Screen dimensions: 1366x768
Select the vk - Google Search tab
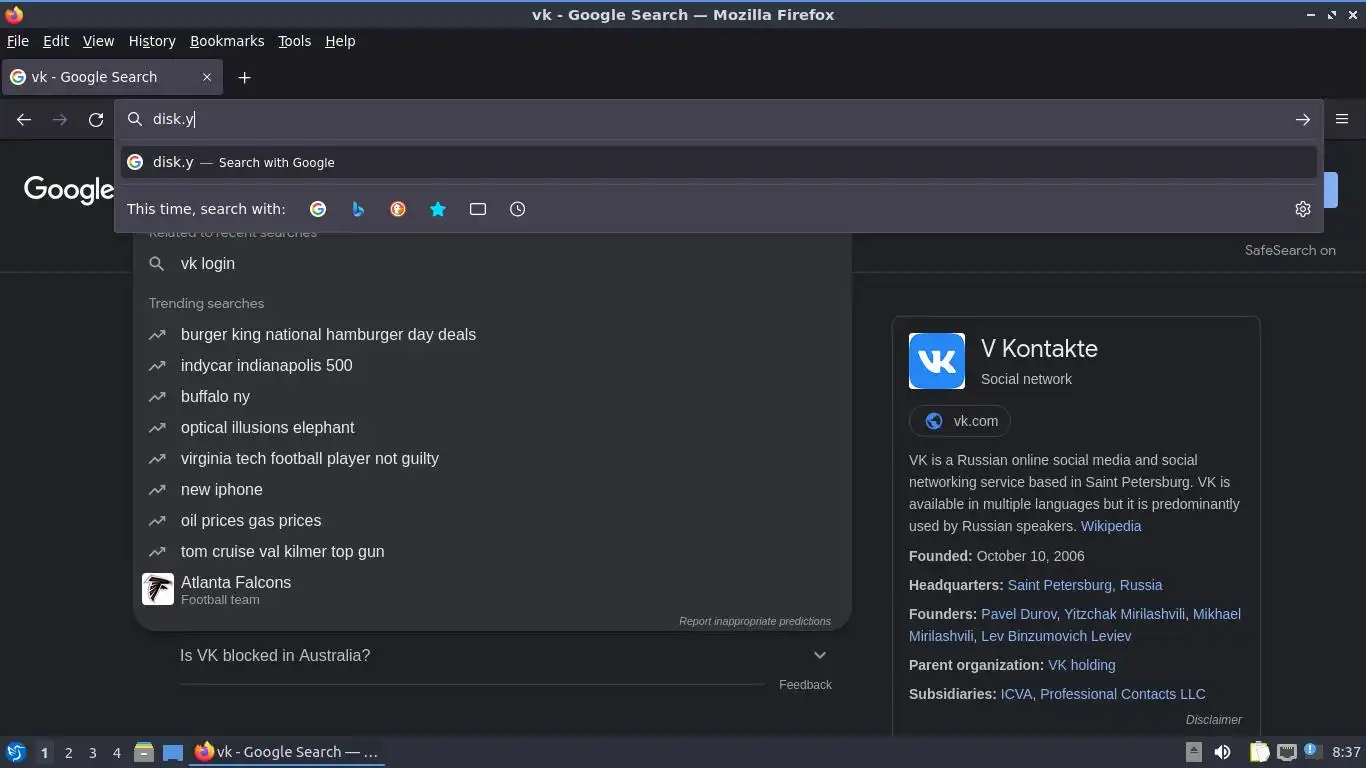tap(112, 77)
